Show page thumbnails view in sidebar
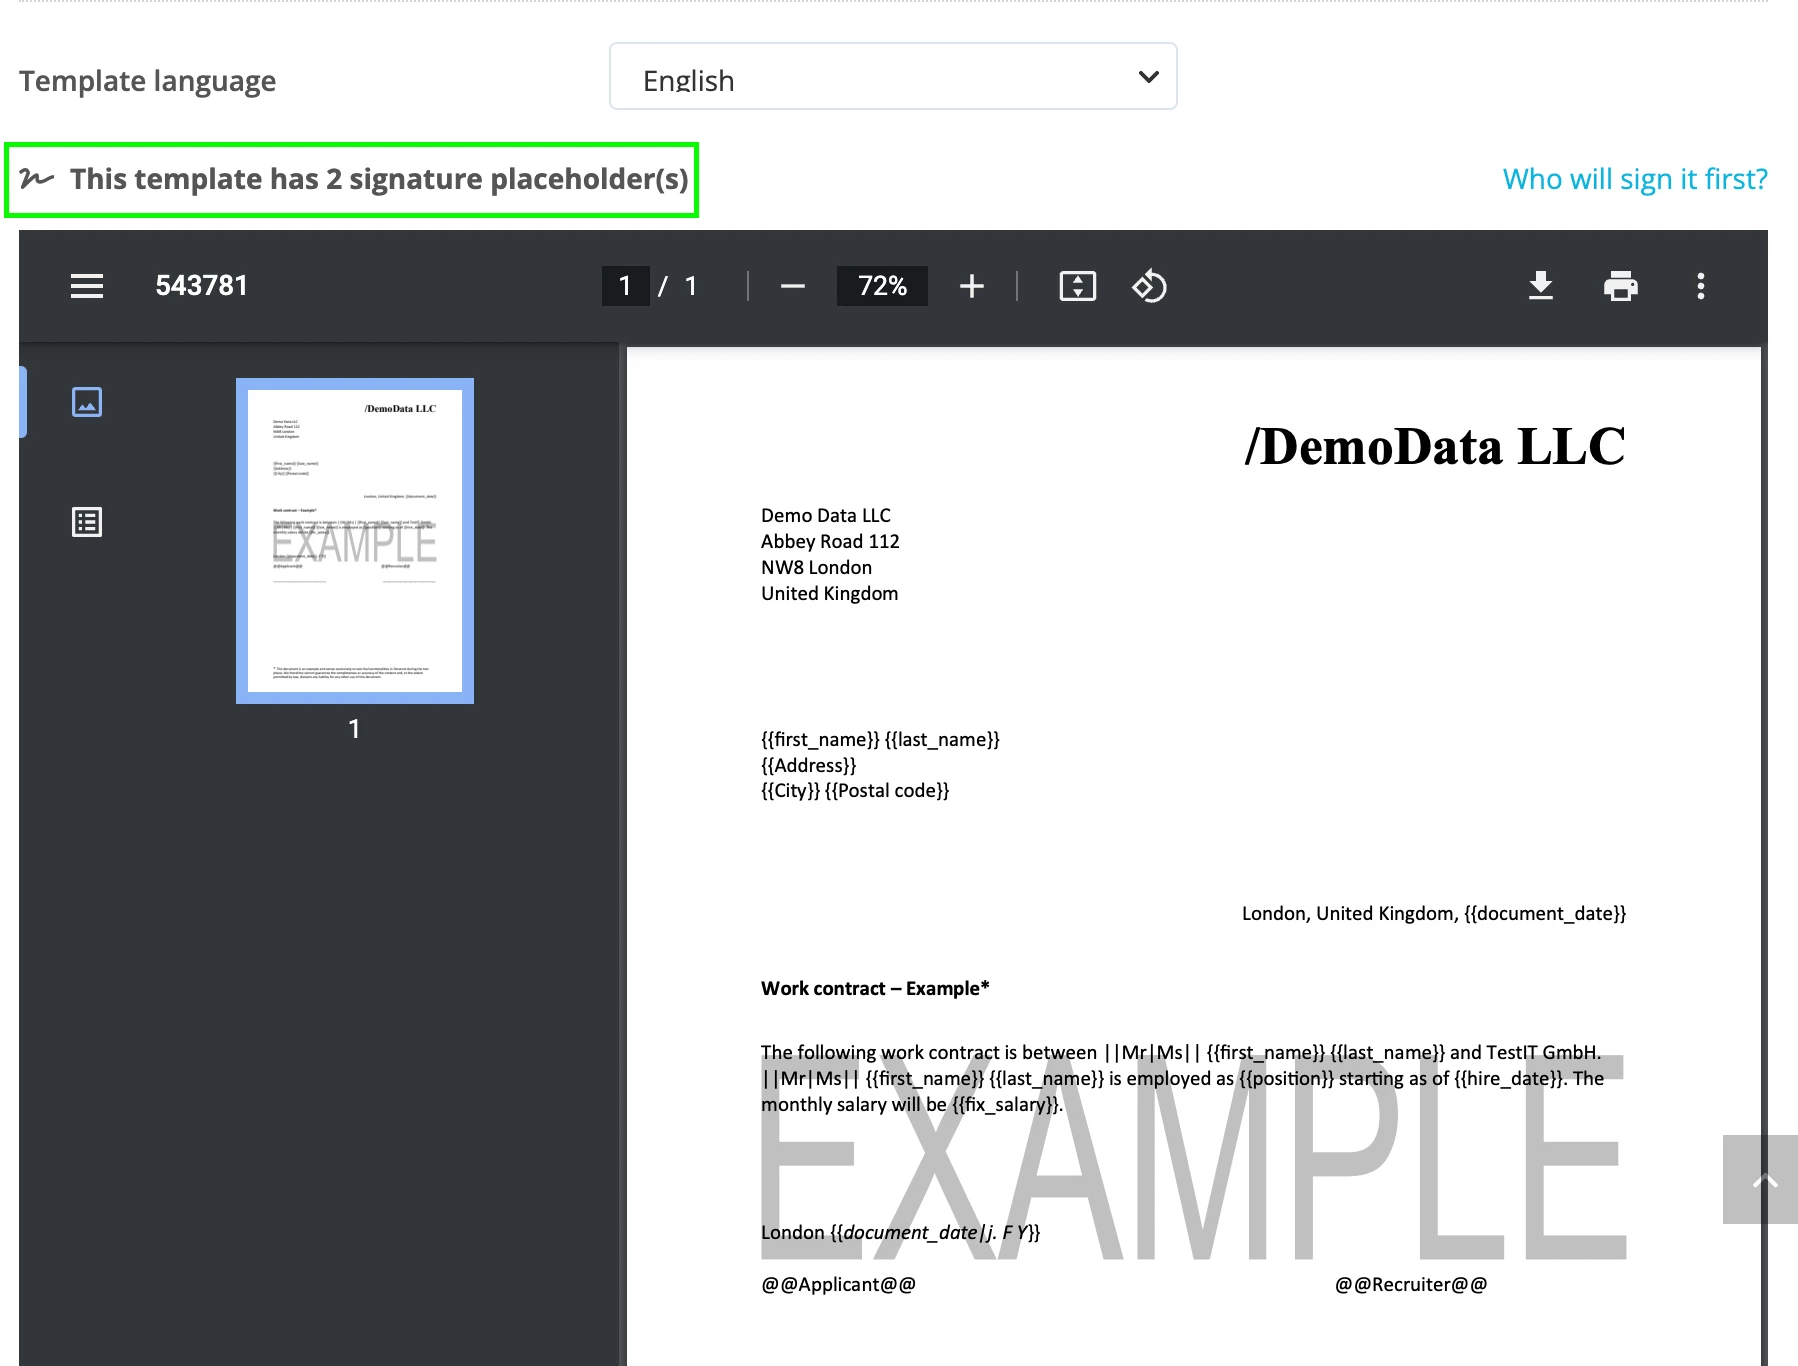 (x=87, y=402)
